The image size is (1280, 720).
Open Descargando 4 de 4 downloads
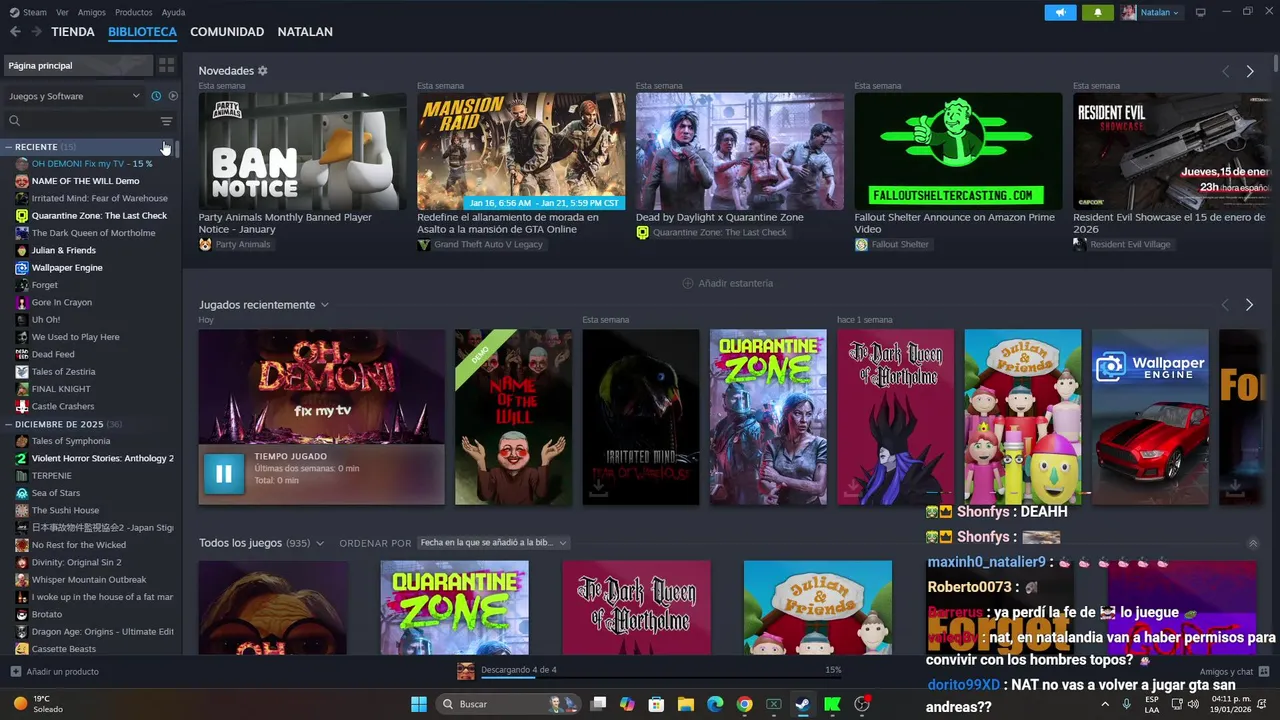518,670
